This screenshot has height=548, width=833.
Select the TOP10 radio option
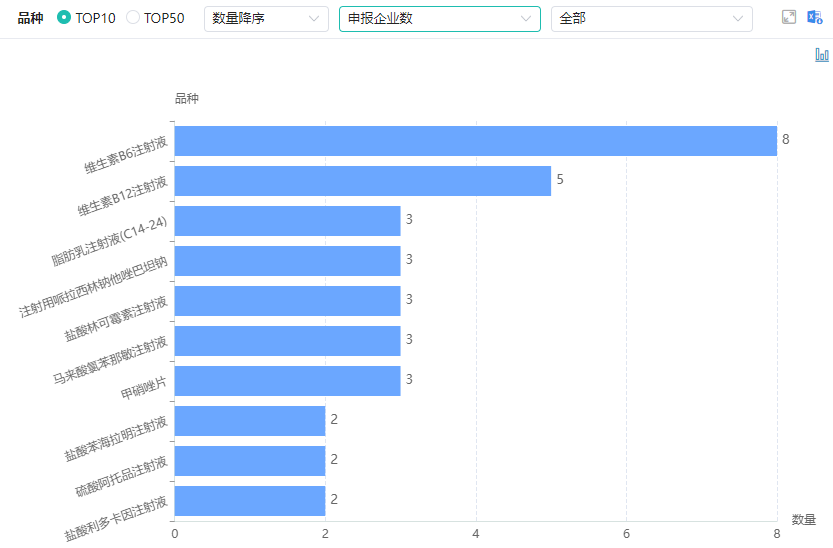click(x=65, y=18)
